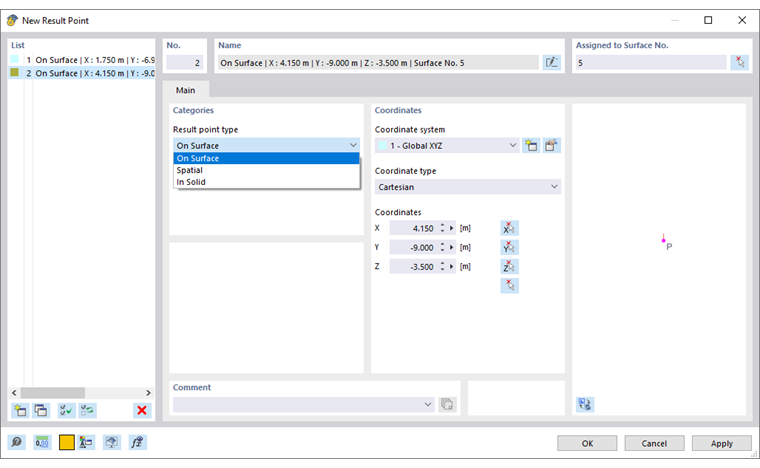Click the Apply button
This screenshot has height=468, width=760.
pos(722,443)
